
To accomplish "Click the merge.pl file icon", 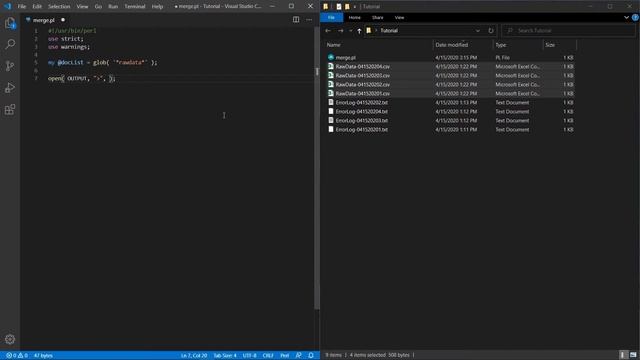I will pos(331,58).
